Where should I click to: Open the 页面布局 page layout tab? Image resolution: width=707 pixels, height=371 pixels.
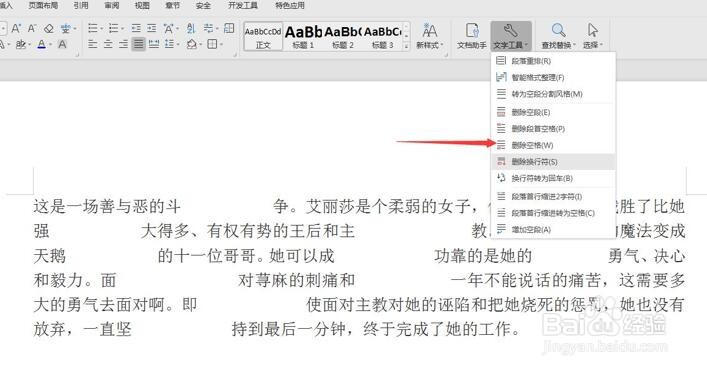pyautogui.click(x=43, y=5)
